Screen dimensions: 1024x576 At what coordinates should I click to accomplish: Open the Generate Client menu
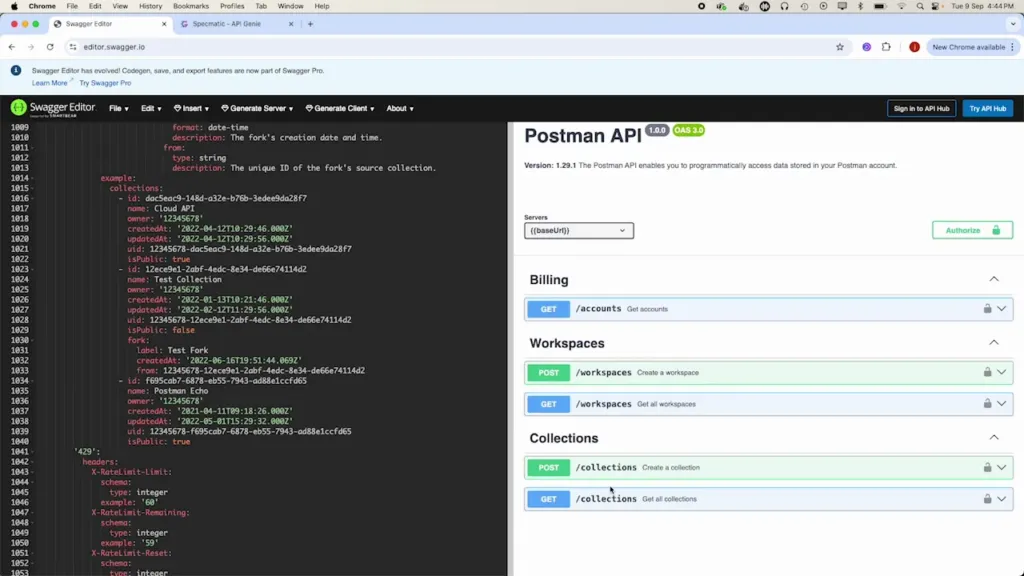(340, 108)
